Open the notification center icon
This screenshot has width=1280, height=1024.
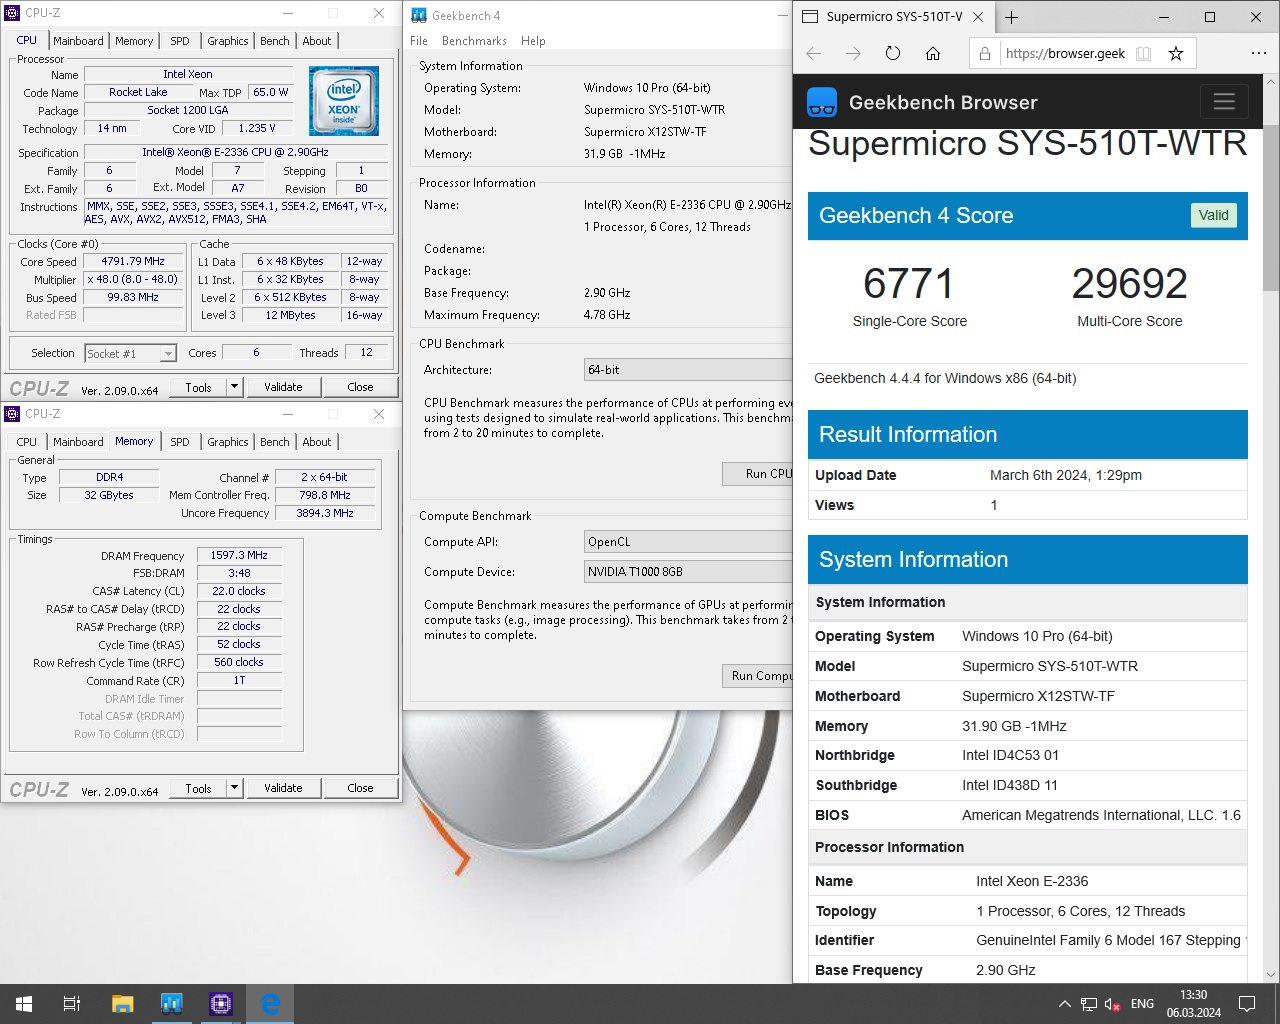[x=1247, y=1004]
